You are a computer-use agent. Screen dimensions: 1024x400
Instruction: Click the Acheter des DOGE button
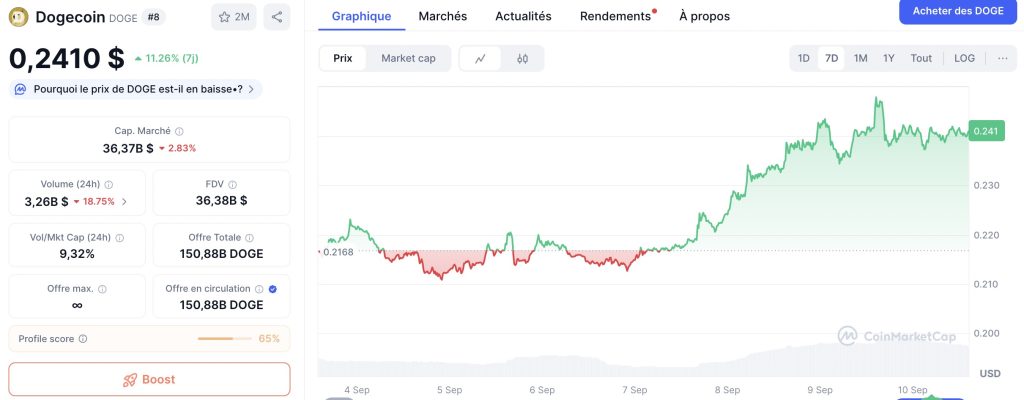958,11
